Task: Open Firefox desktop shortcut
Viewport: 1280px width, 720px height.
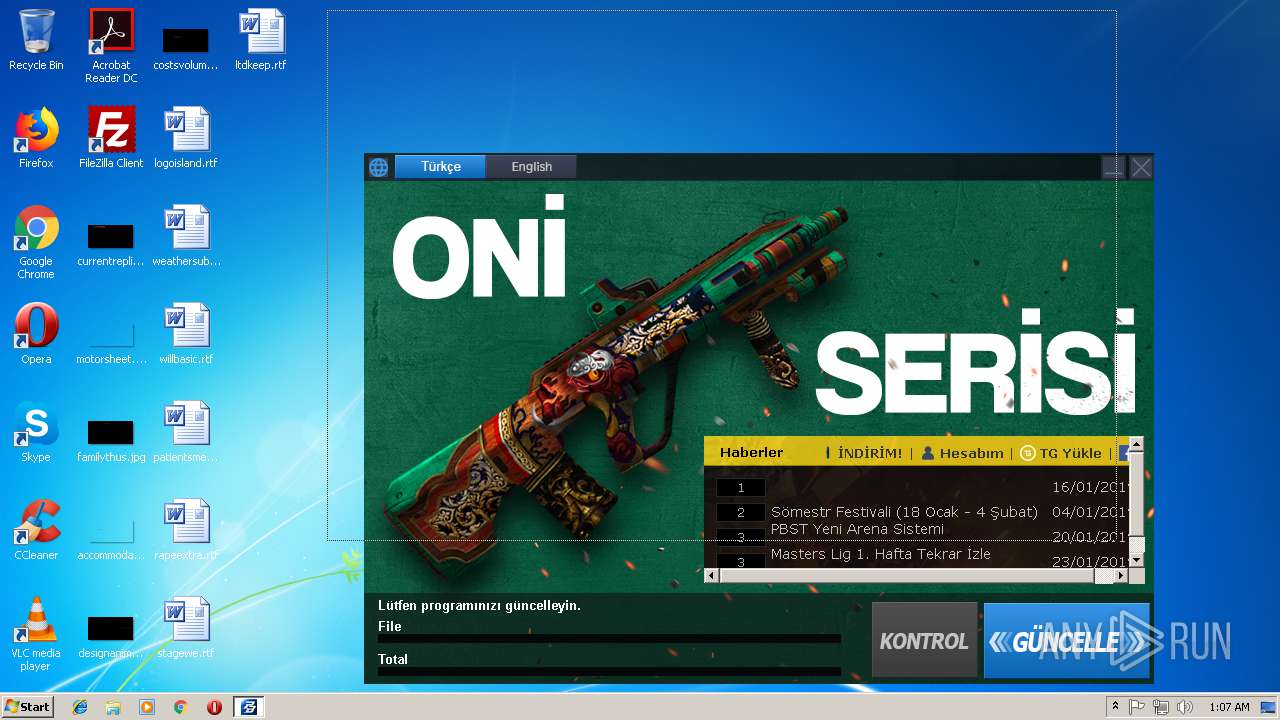Action: coord(36,138)
